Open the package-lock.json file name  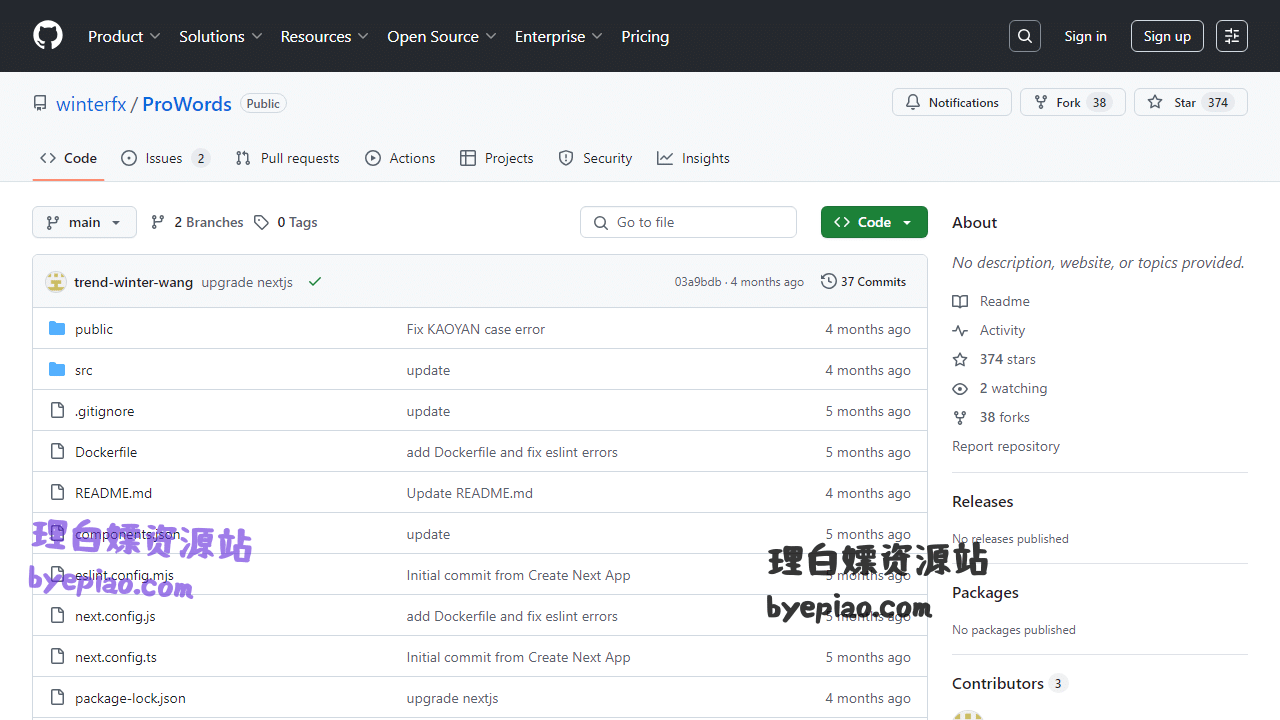point(130,698)
